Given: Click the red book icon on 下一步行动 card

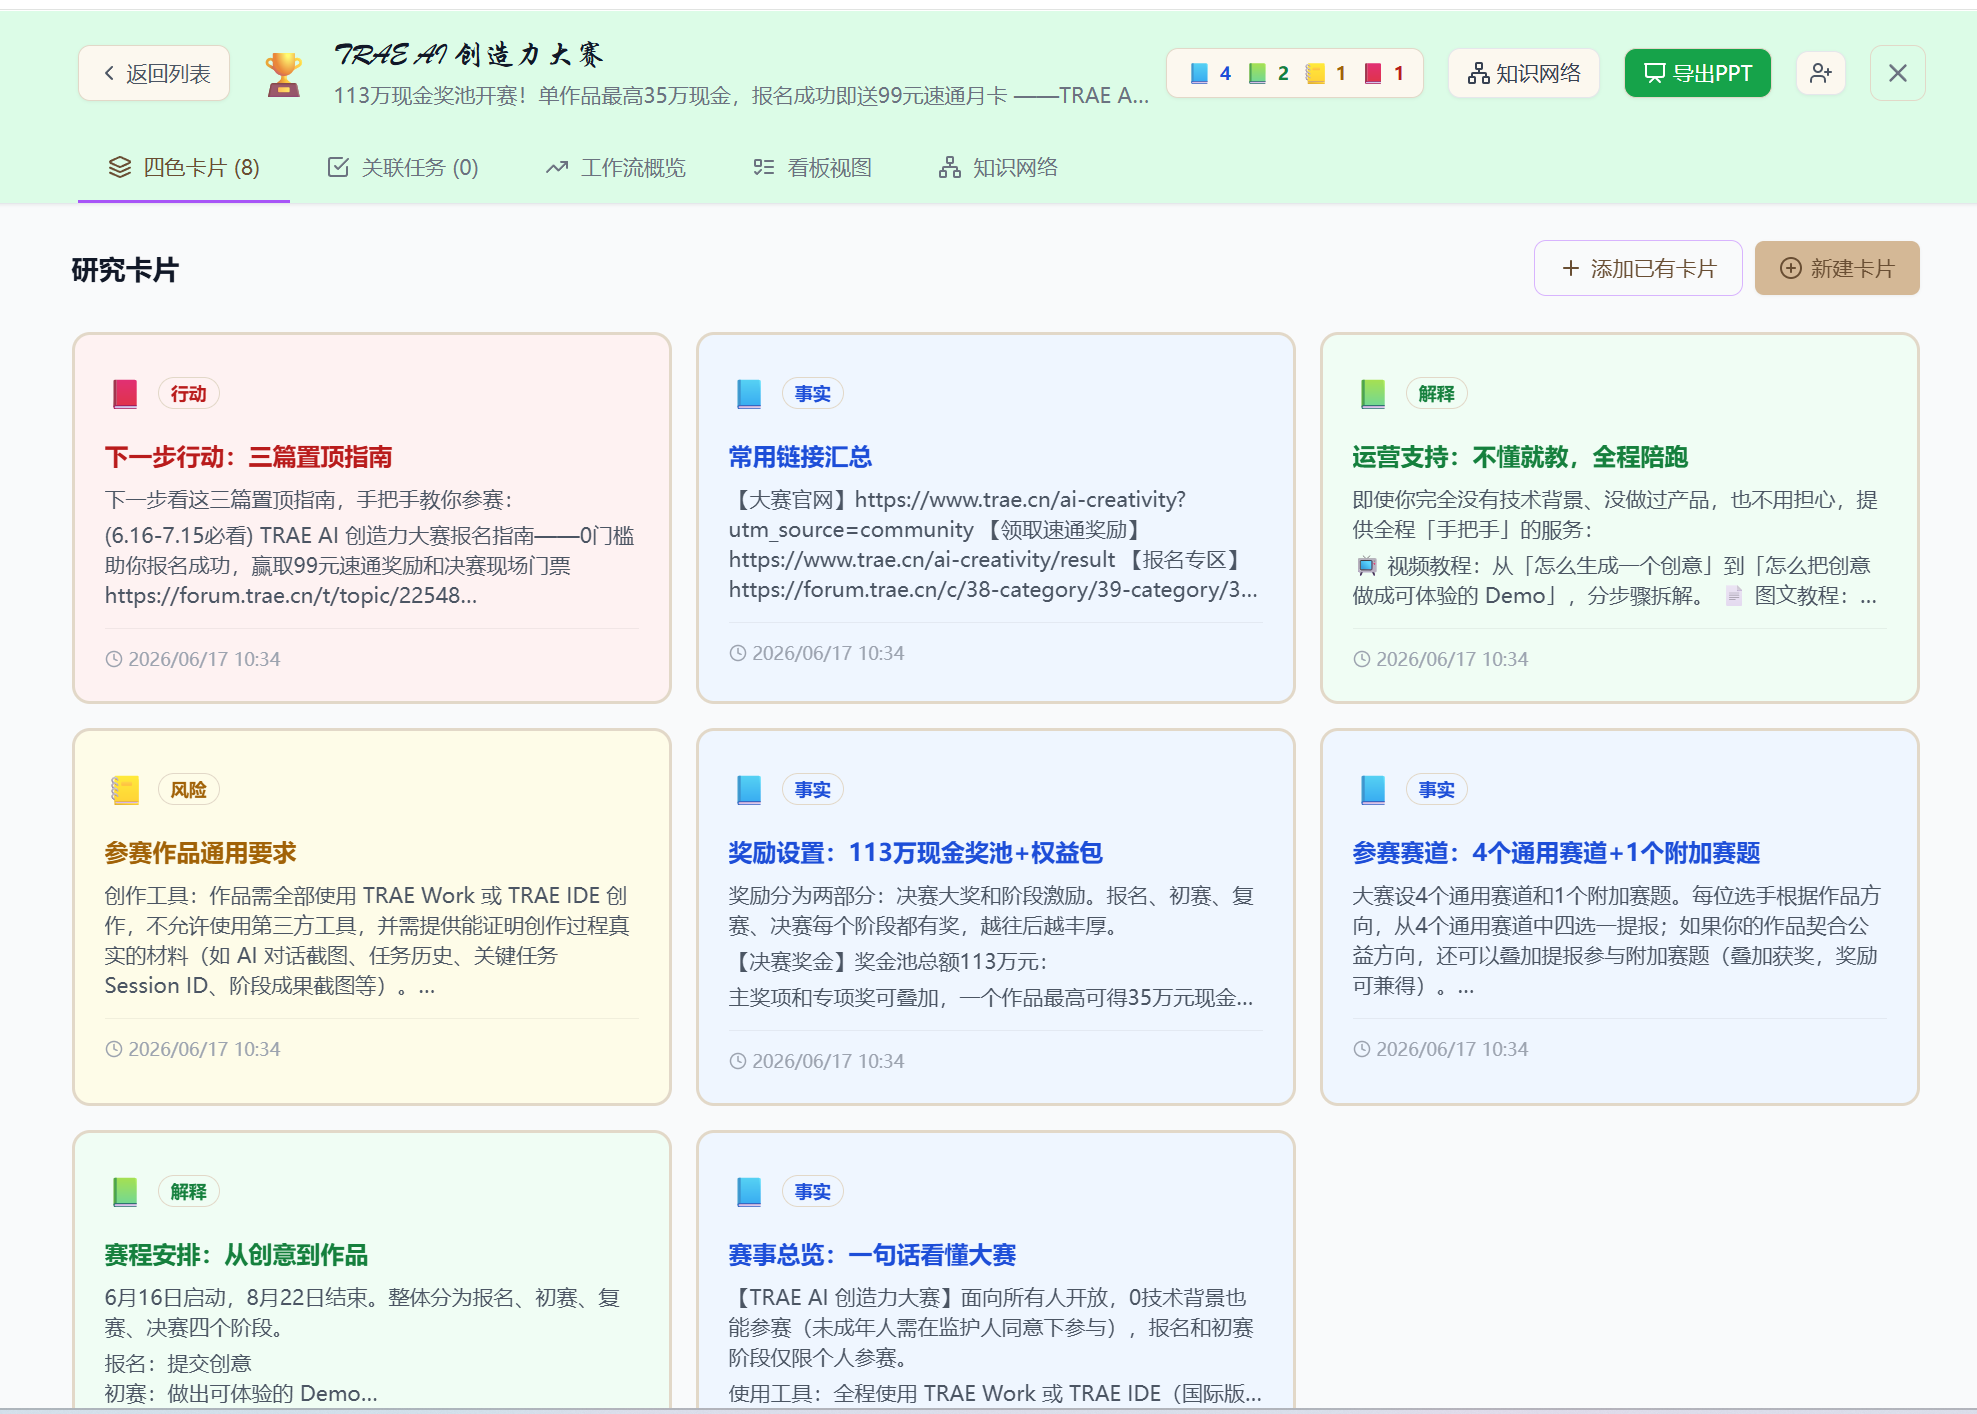Looking at the screenshot, I should tap(125, 394).
